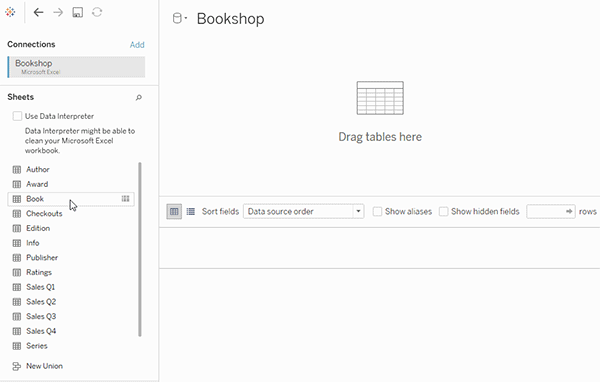
Task: Select the Award sheet name
Action: click(37, 184)
